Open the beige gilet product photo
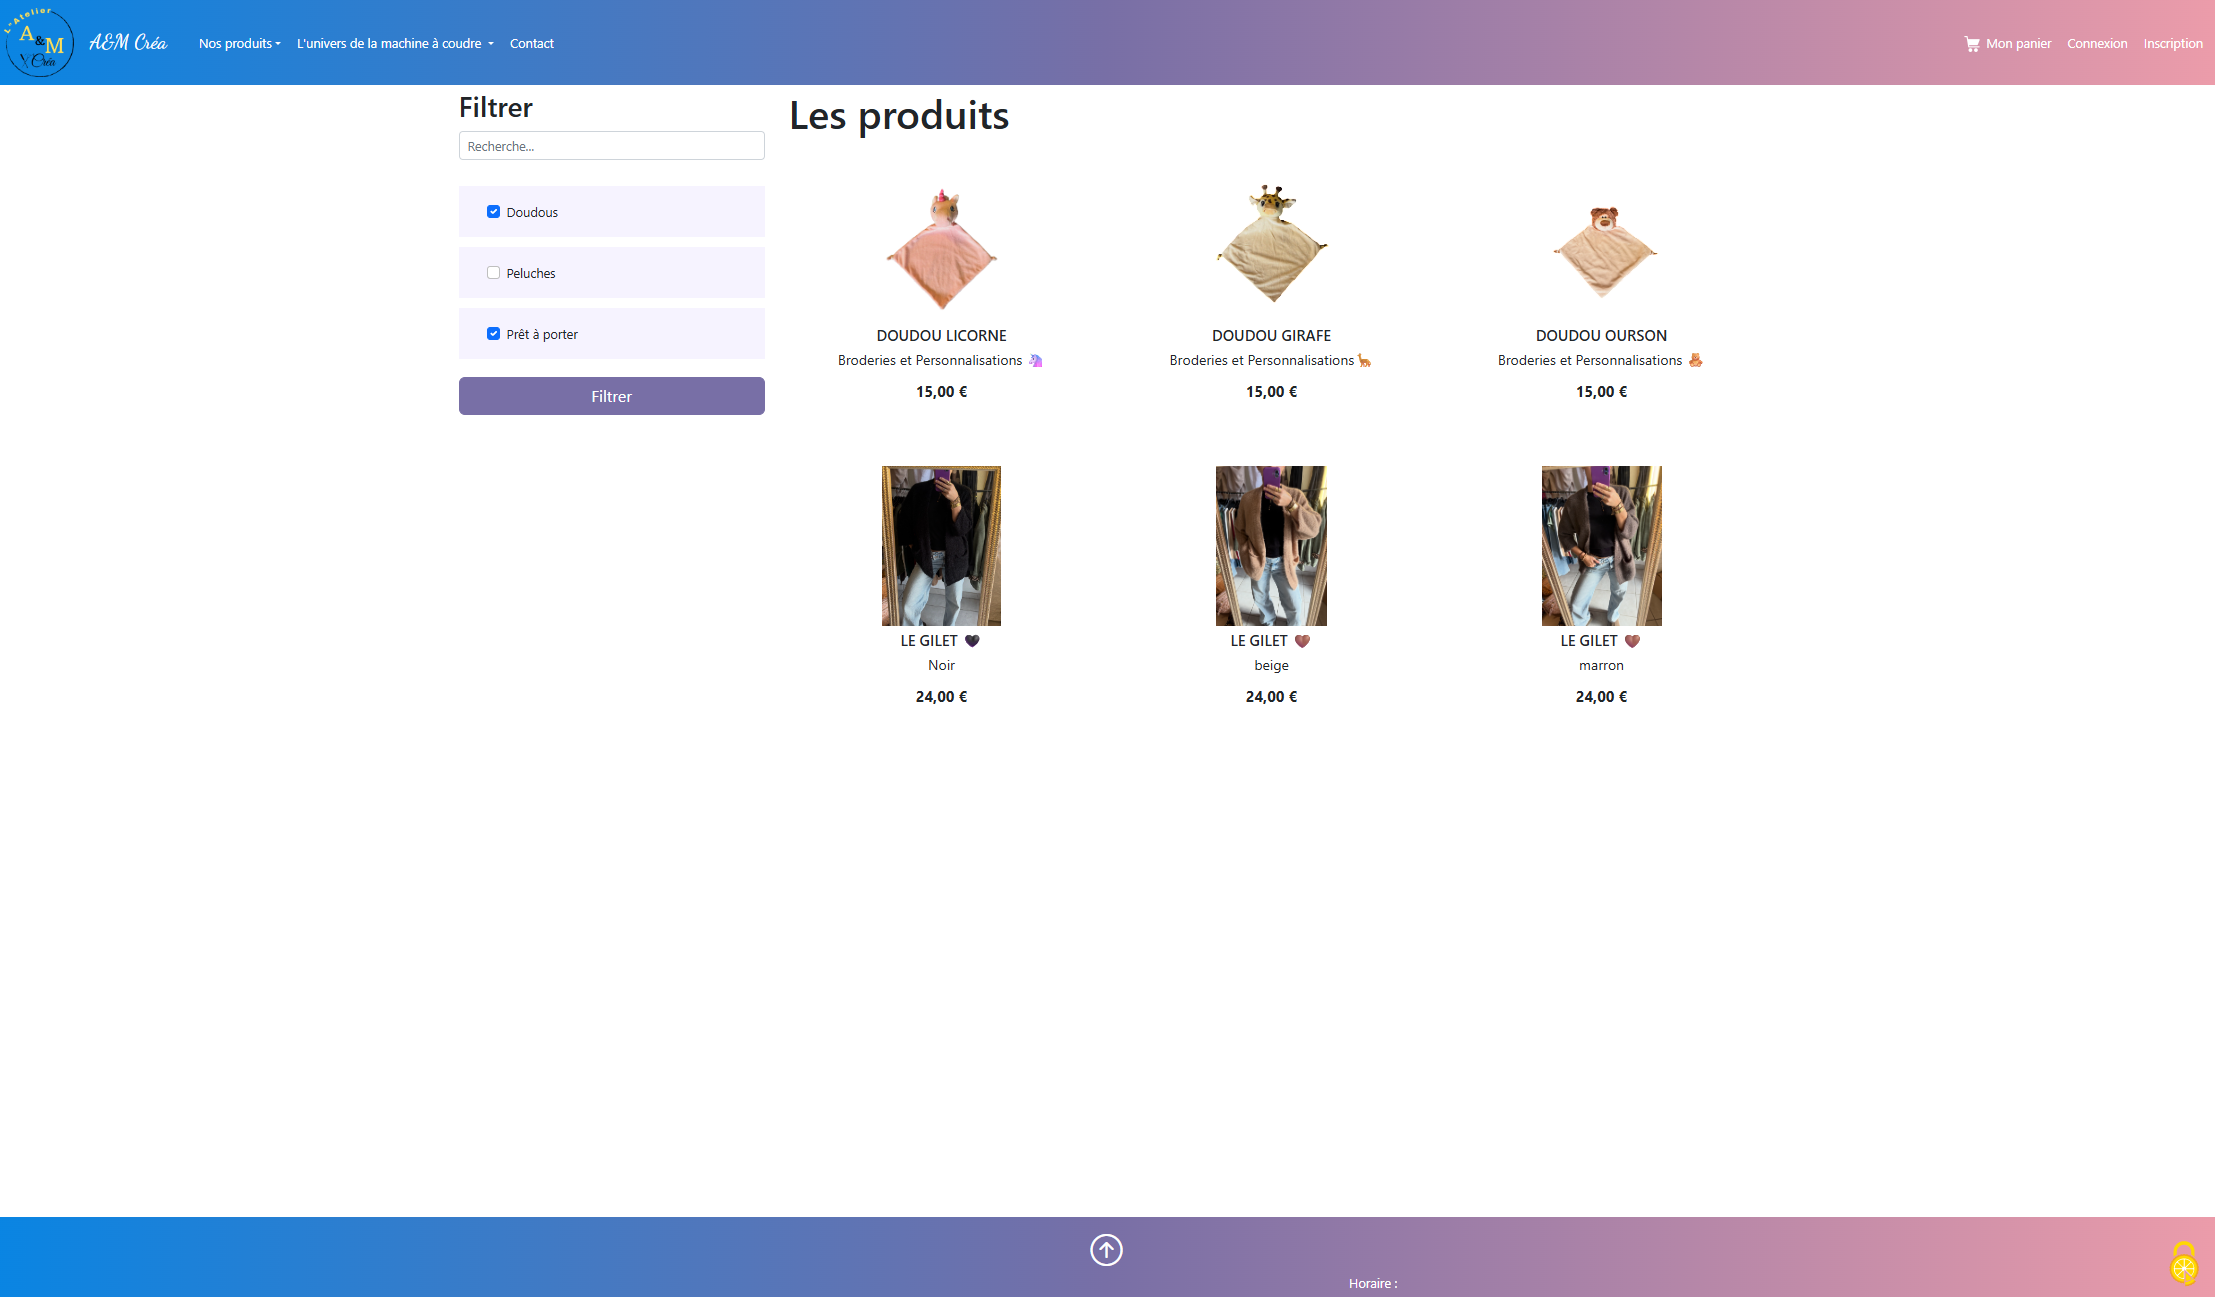 tap(1271, 546)
